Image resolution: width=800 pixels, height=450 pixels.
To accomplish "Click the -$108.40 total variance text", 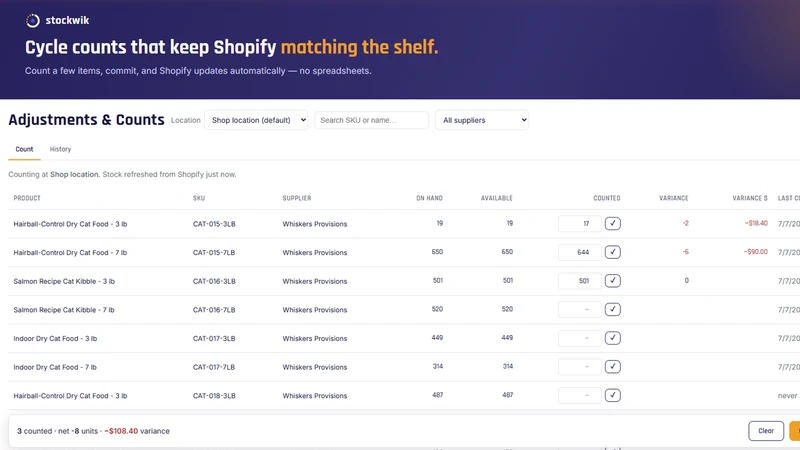I will 121,431.
